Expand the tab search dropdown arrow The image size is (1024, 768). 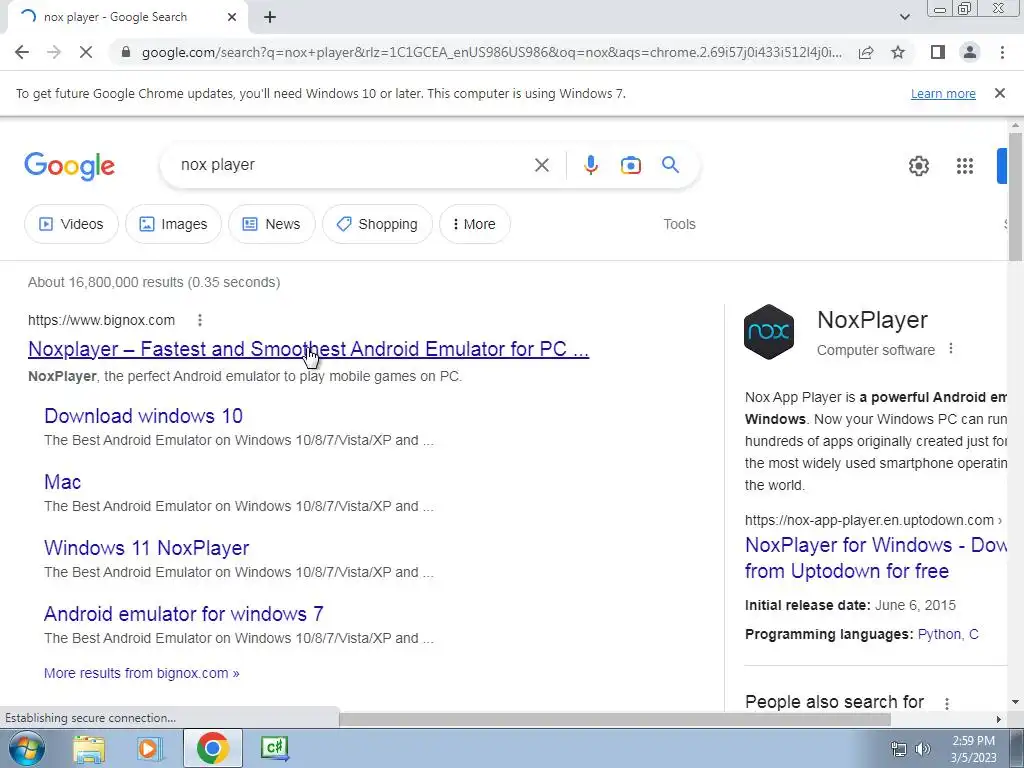(x=904, y=17)
